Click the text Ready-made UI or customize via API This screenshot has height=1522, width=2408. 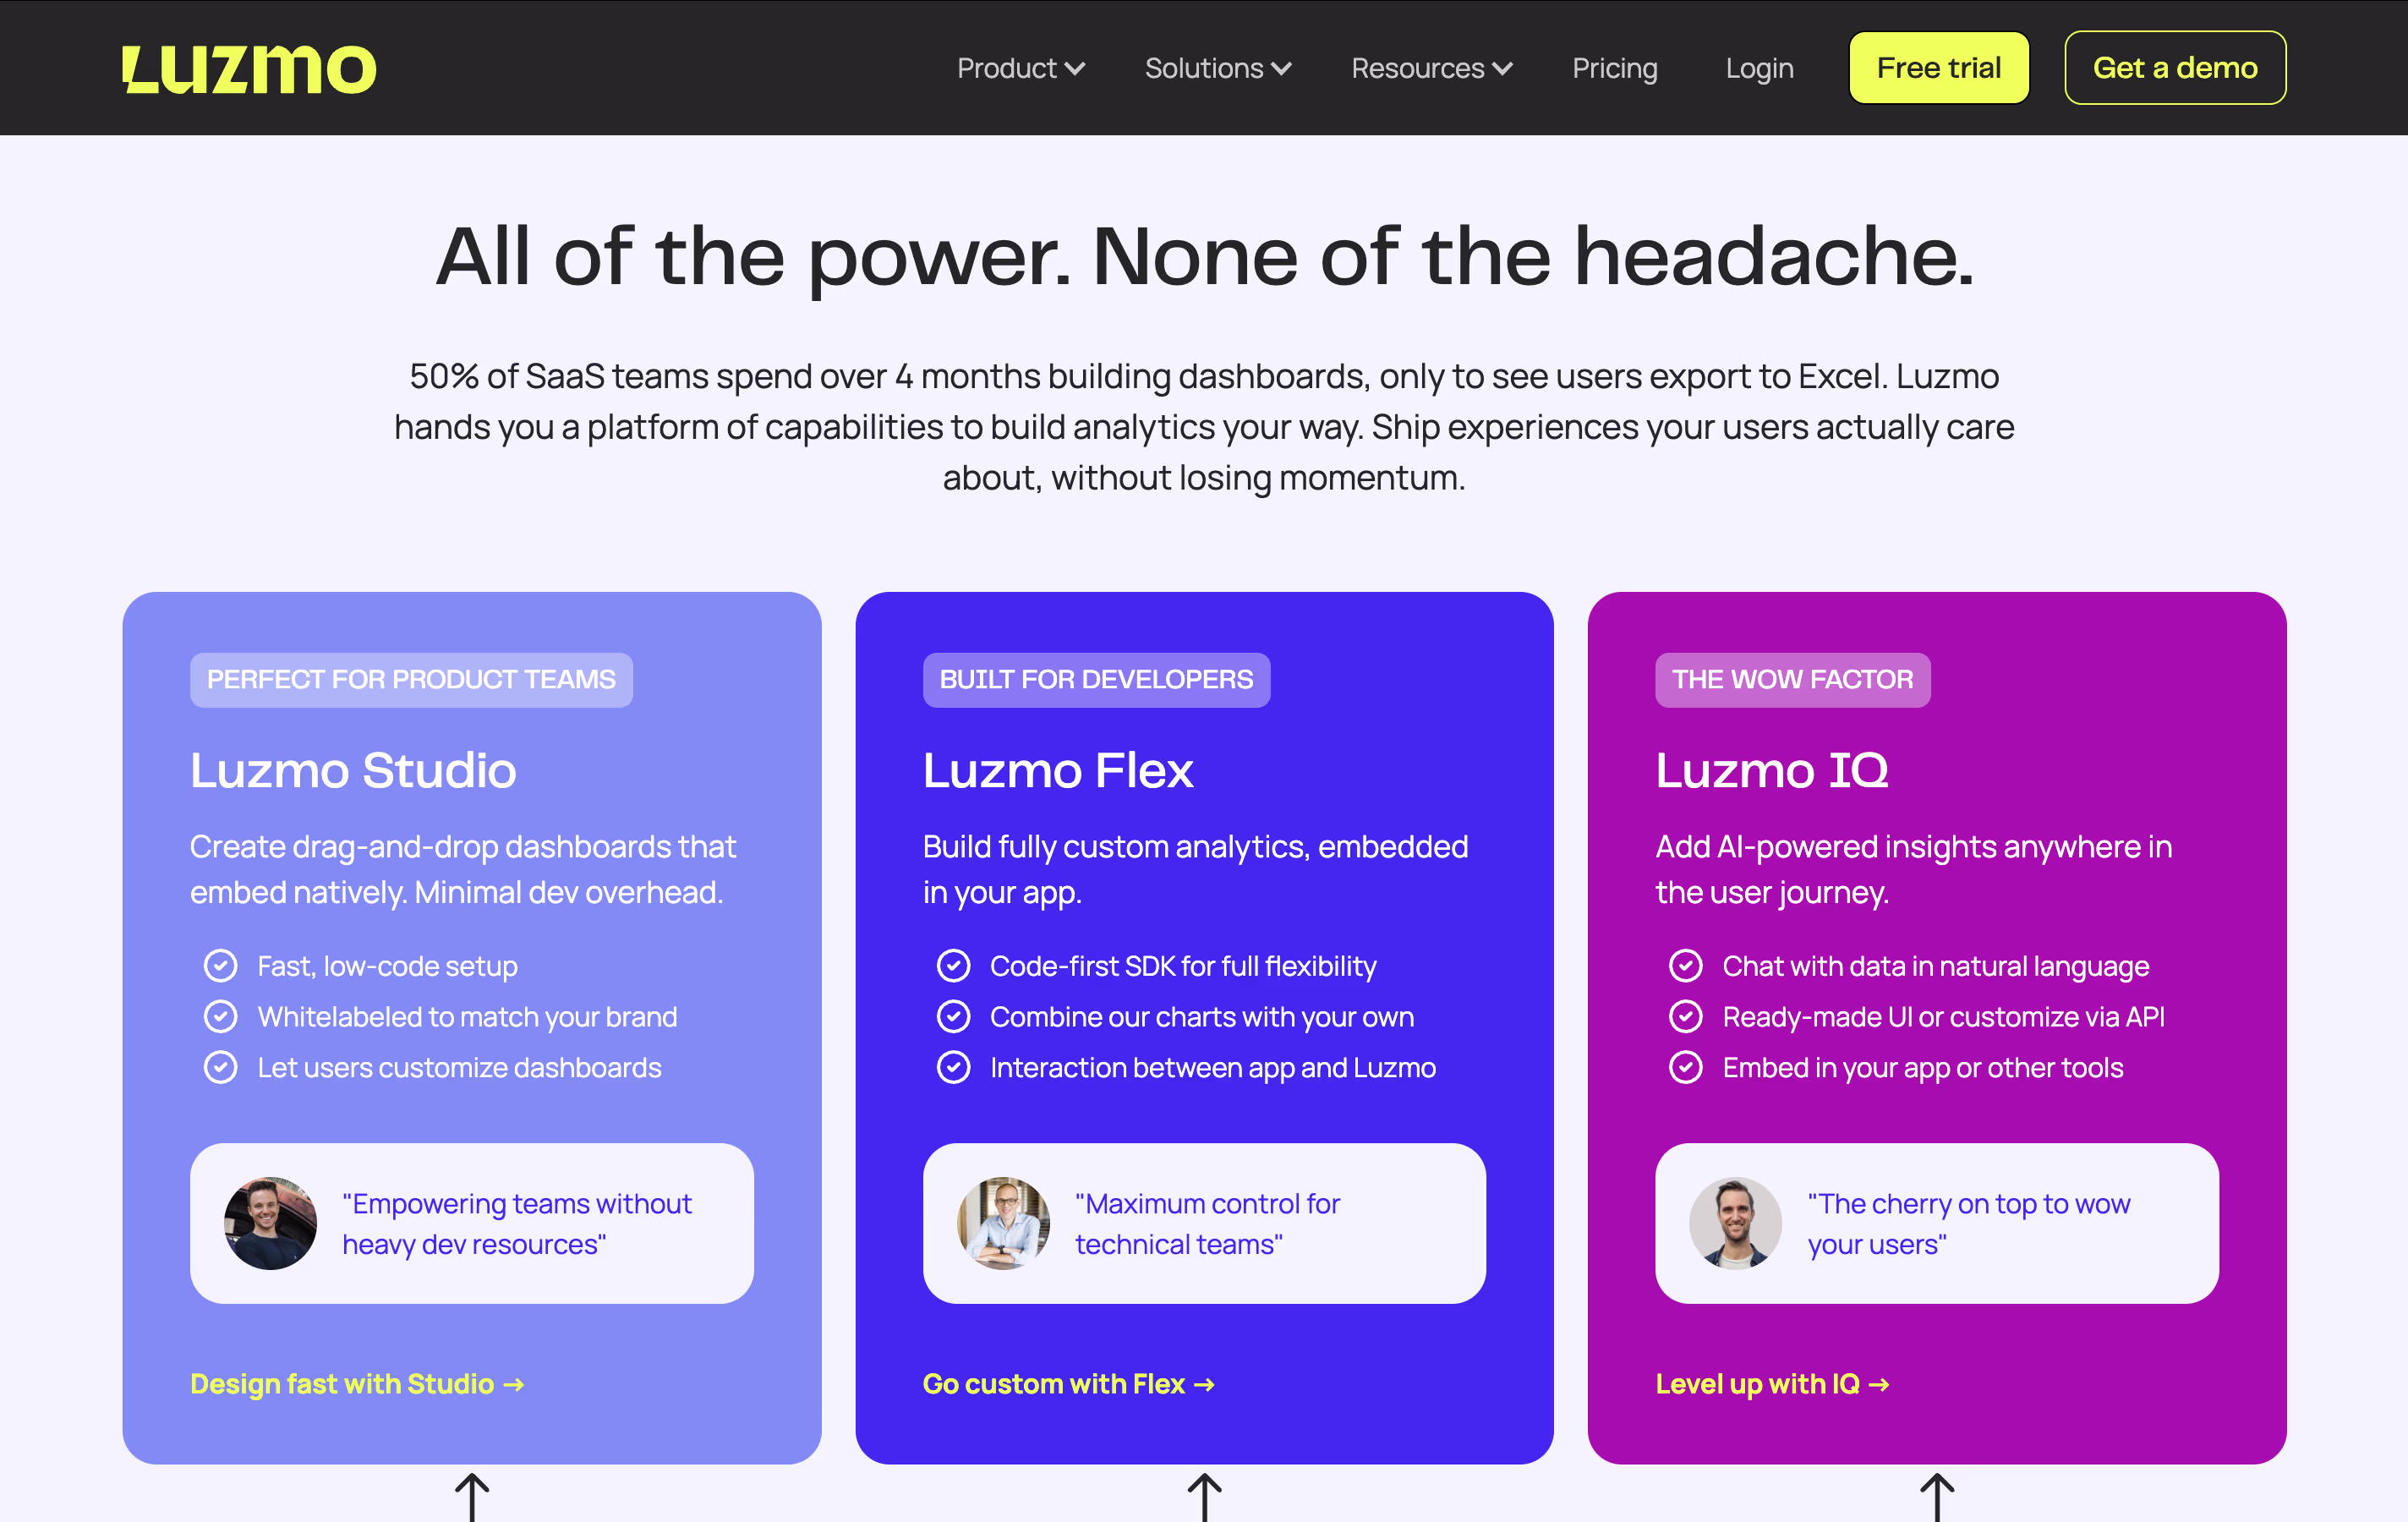[1943, 1017]
